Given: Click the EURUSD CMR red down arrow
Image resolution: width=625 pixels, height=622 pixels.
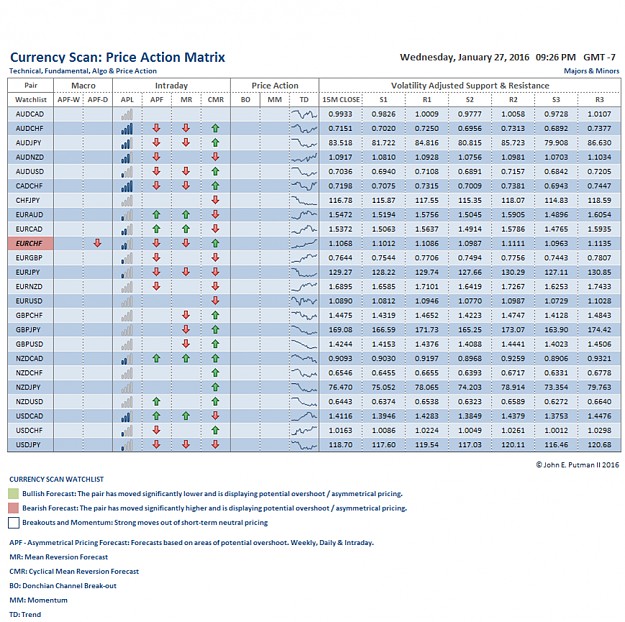Looking at the screenshot, I should pos(215,301).
